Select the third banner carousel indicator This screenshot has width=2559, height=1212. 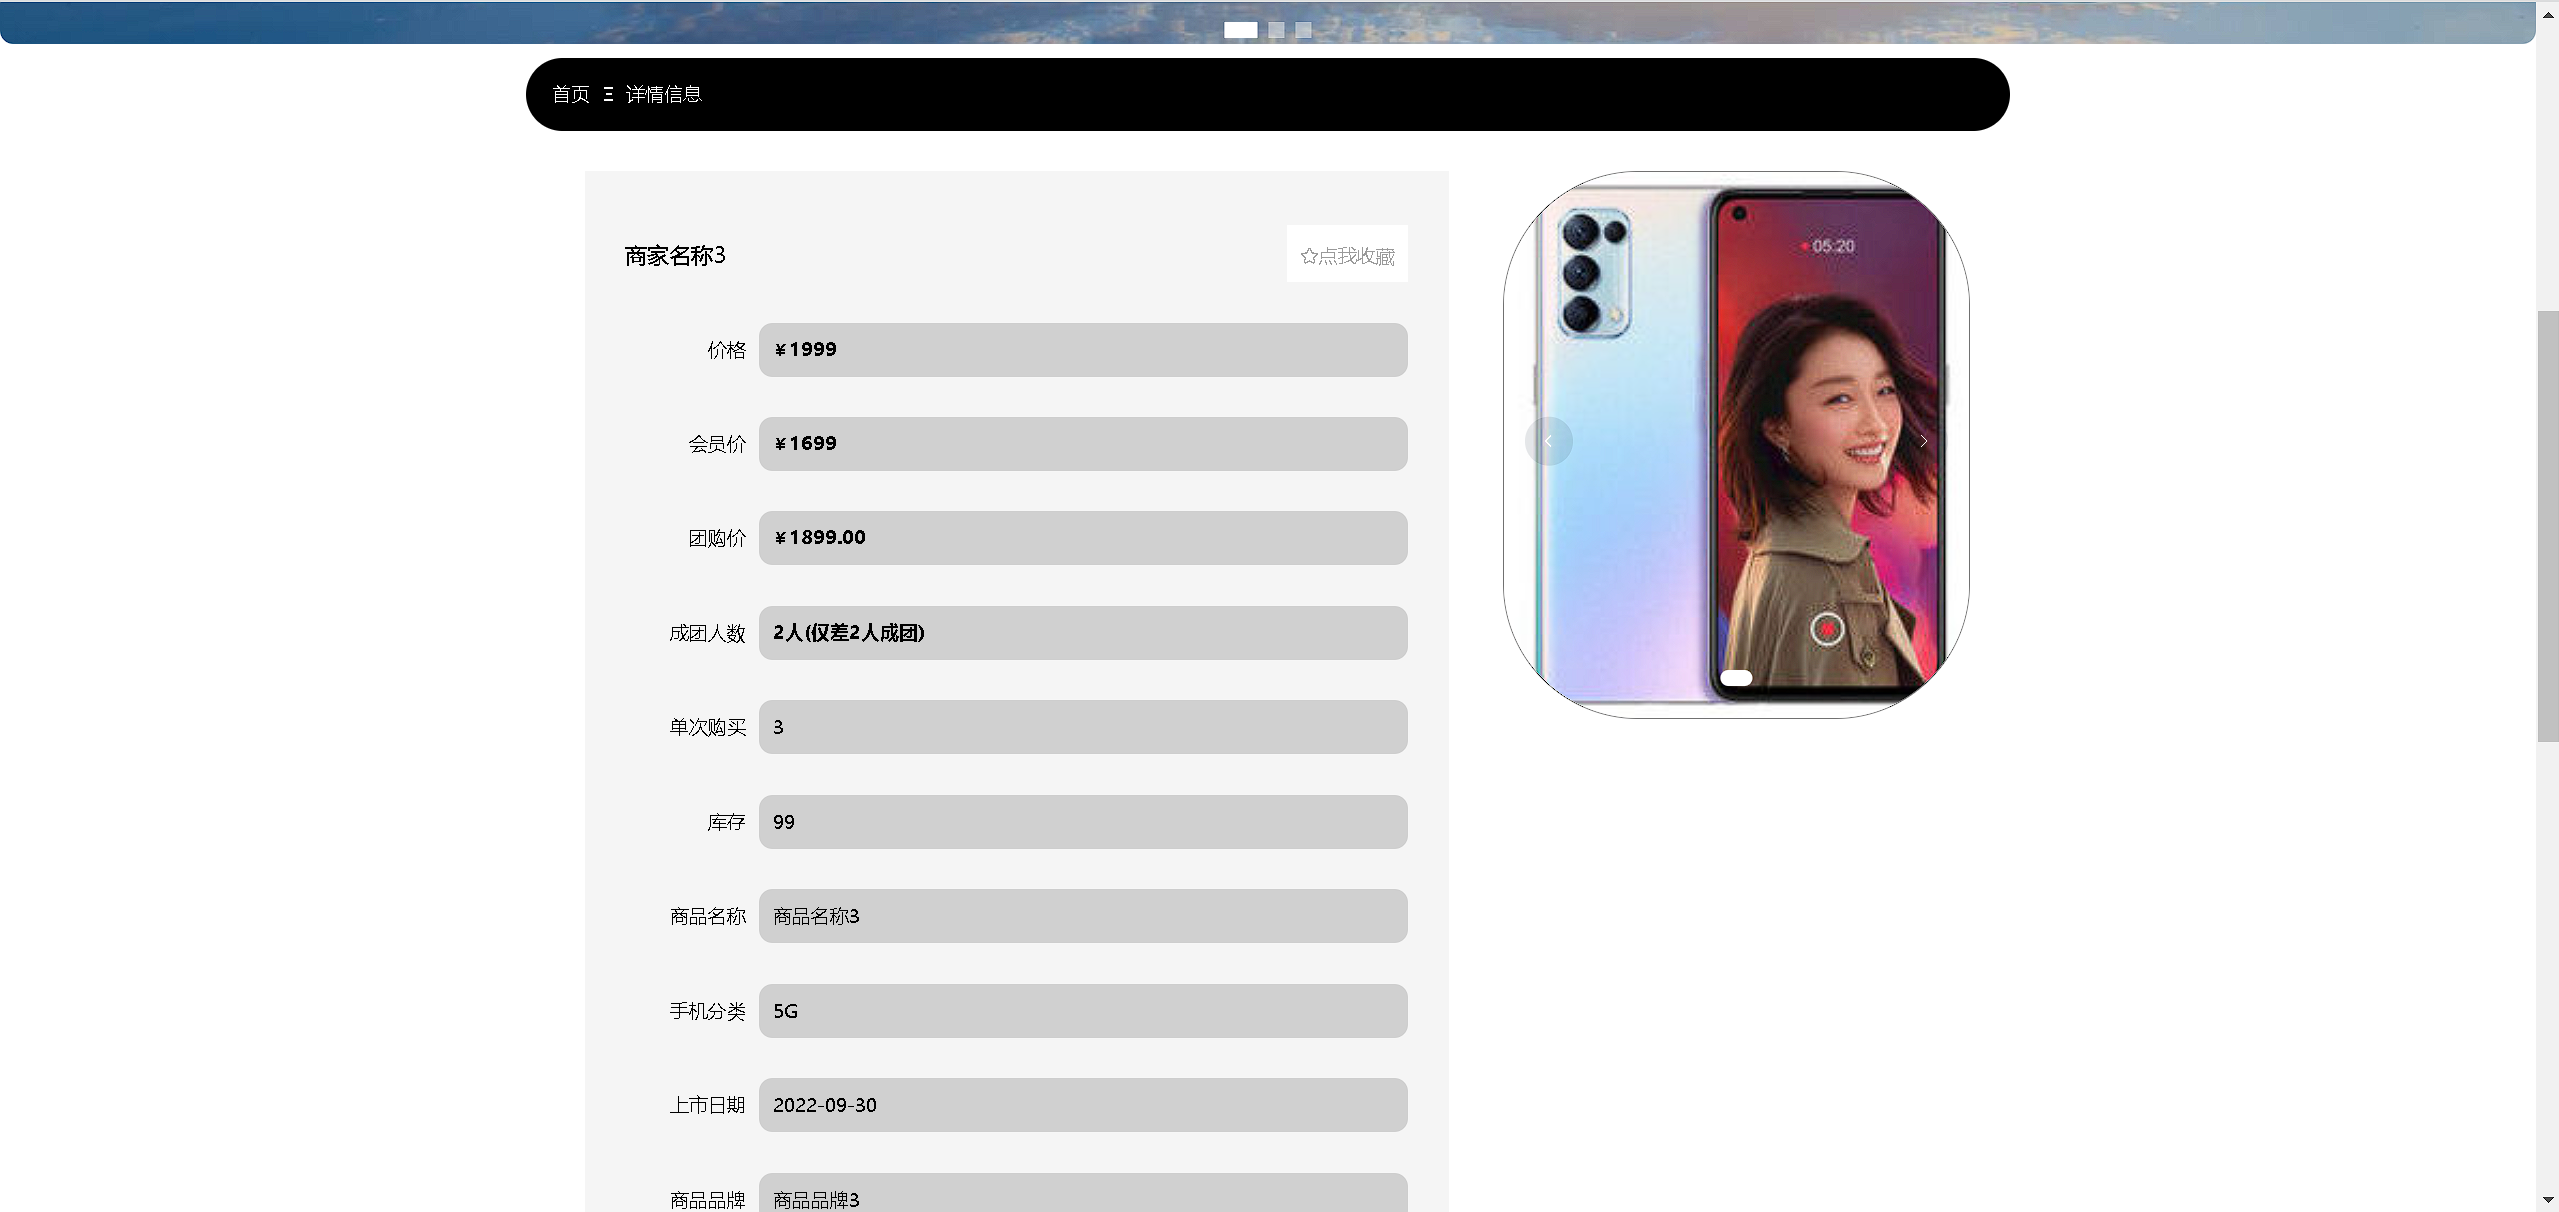pyautogui.click(x=1303, y=30)
